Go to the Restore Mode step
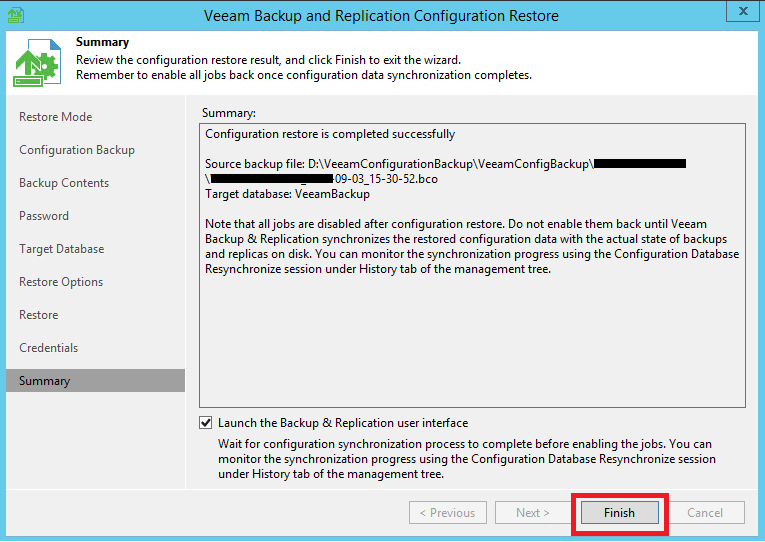This screenshot has width=765, height=542. click(x=56, y=117)
